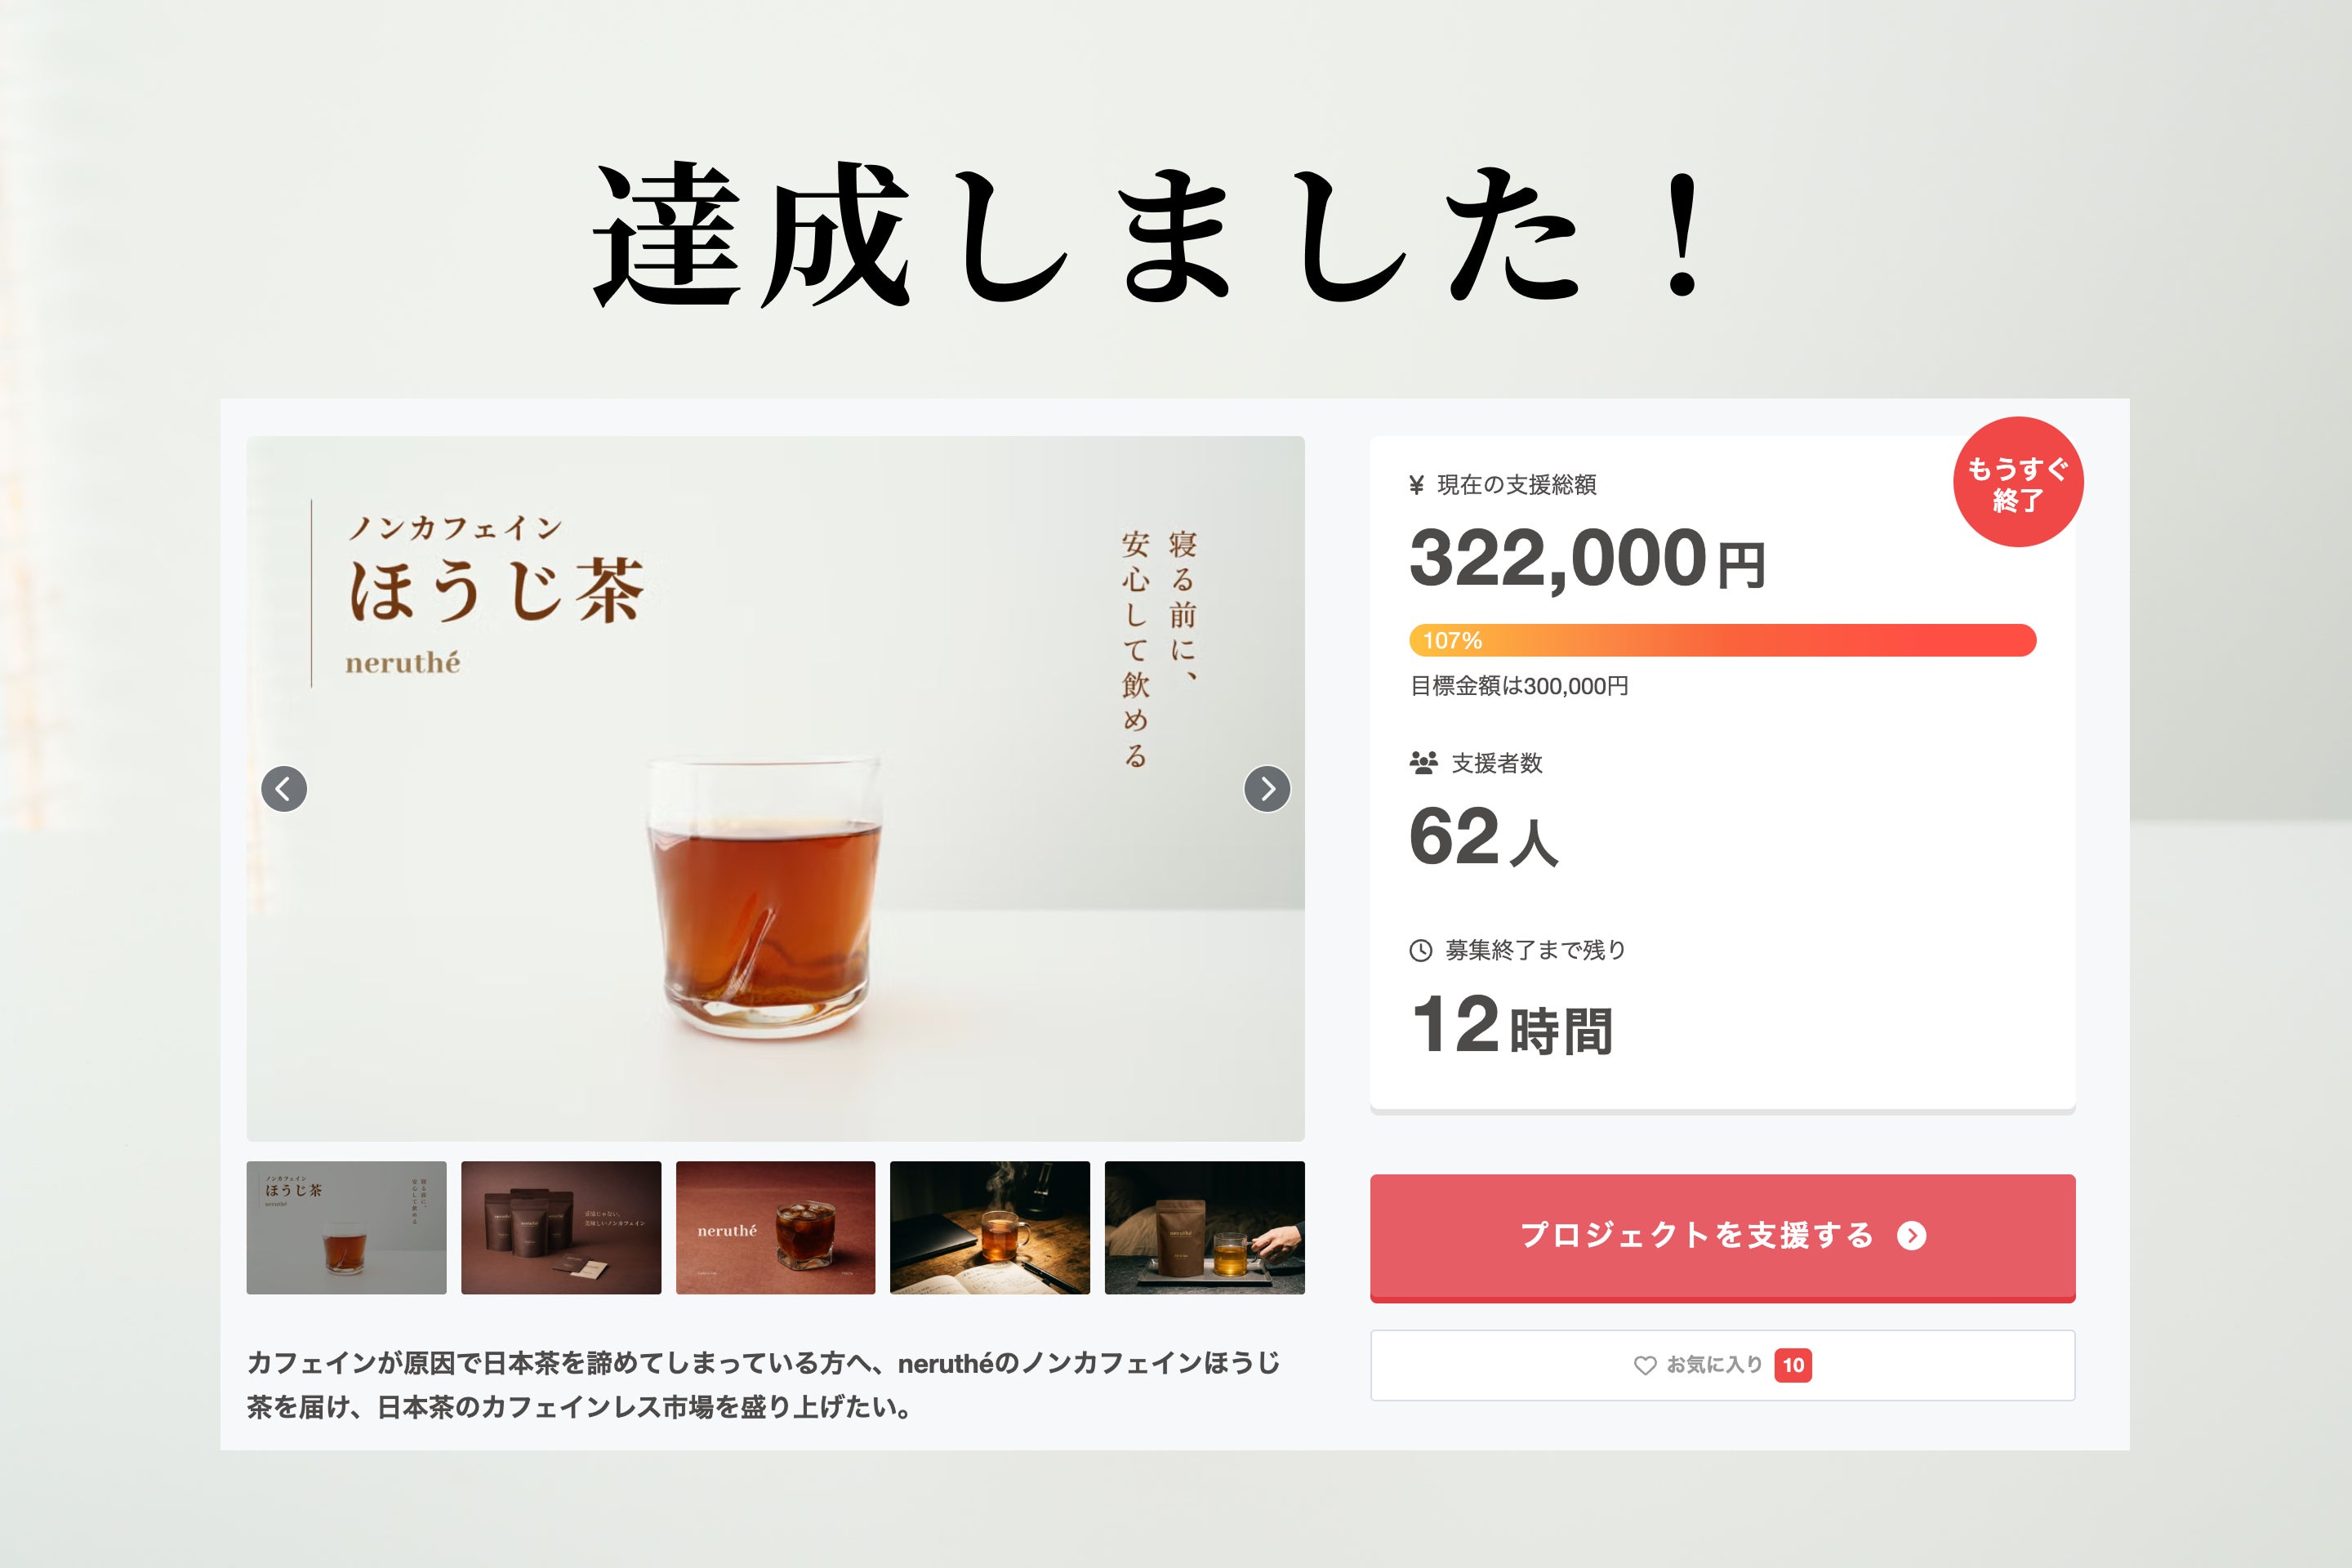Click the 107% funding progress bar

[1722, 640]
